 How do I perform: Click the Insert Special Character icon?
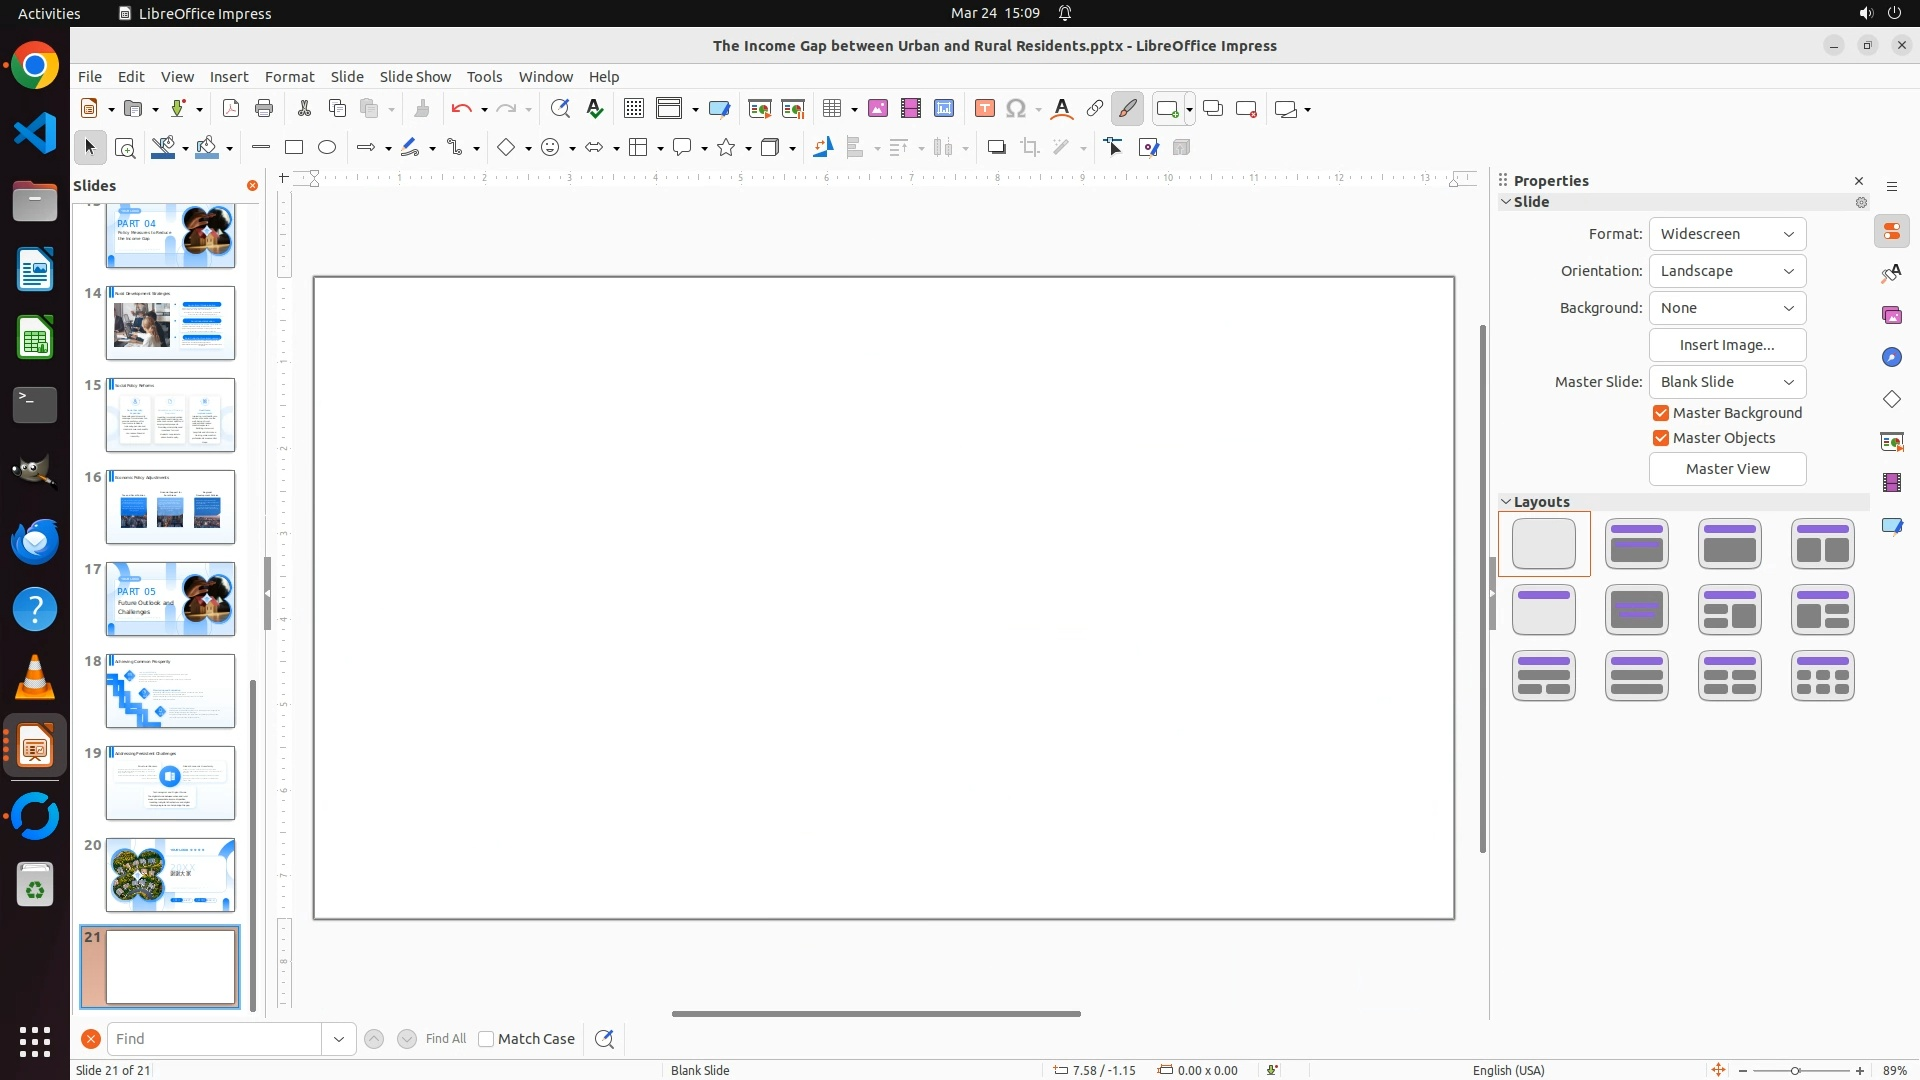point(1016,109)
